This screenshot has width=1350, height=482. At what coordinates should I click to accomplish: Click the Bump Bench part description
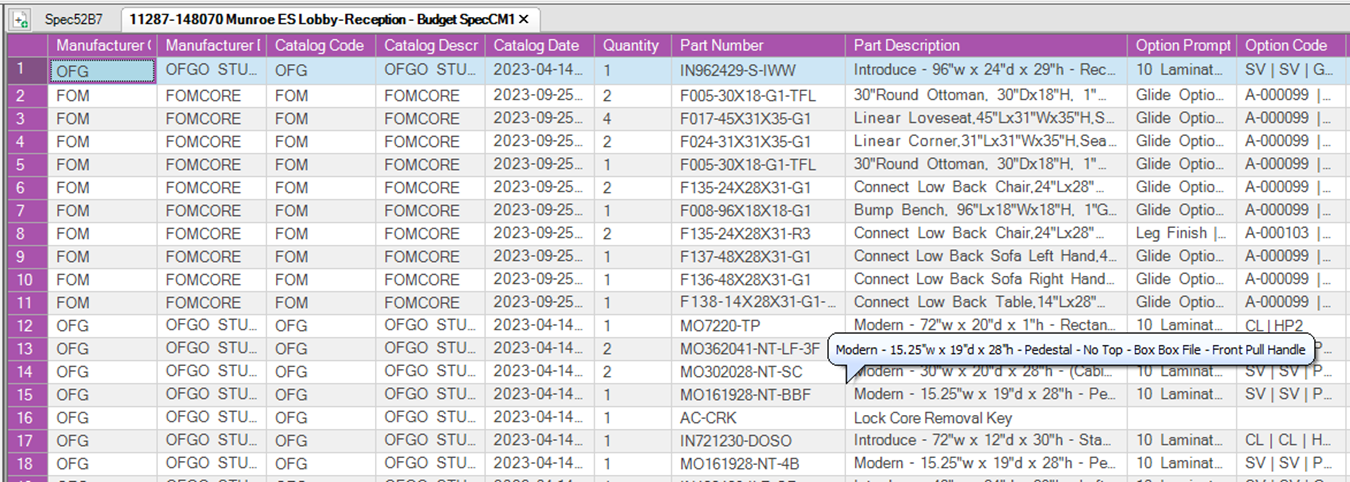click(x=986, y=210)
